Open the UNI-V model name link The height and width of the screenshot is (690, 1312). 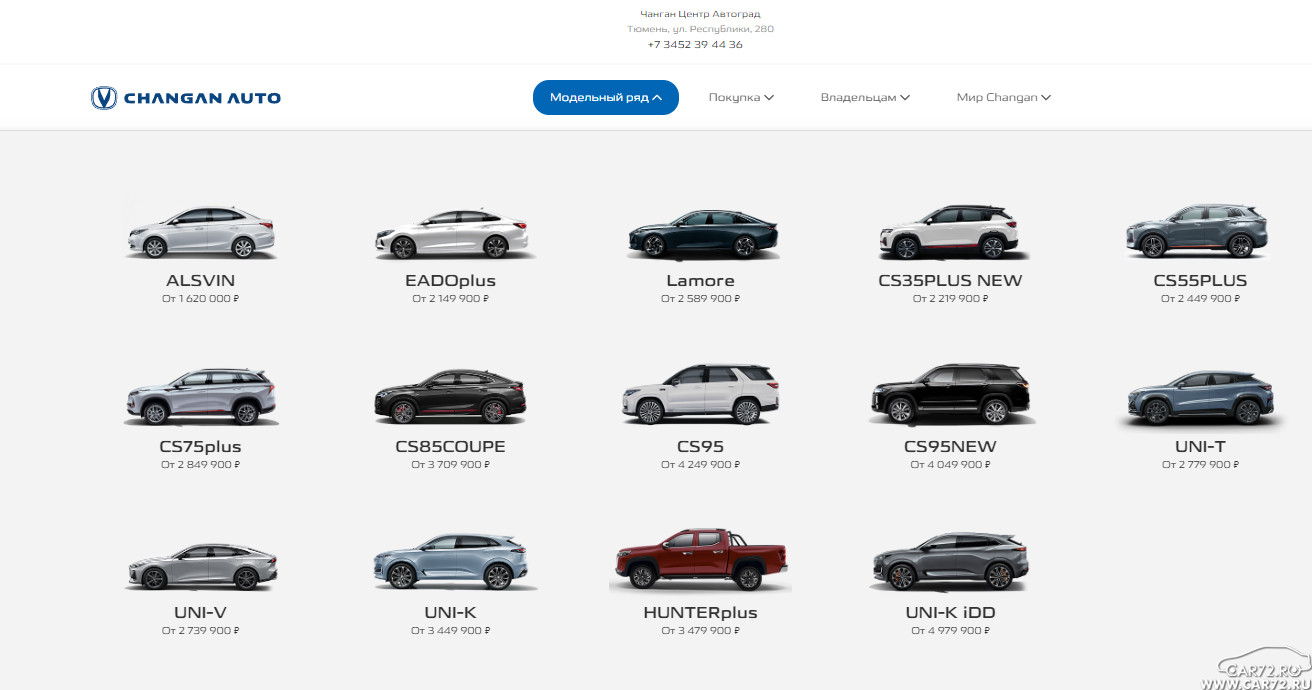[x=200, y=613]
